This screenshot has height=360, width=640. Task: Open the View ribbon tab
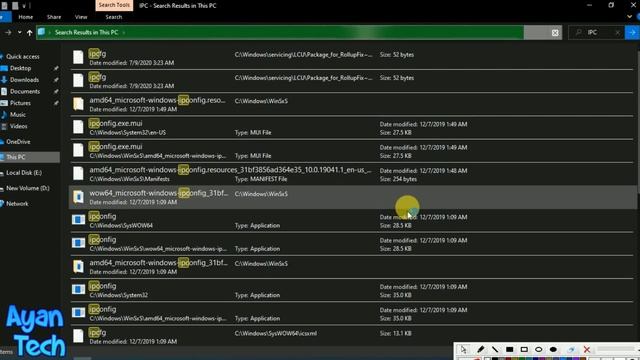(81, 17)
